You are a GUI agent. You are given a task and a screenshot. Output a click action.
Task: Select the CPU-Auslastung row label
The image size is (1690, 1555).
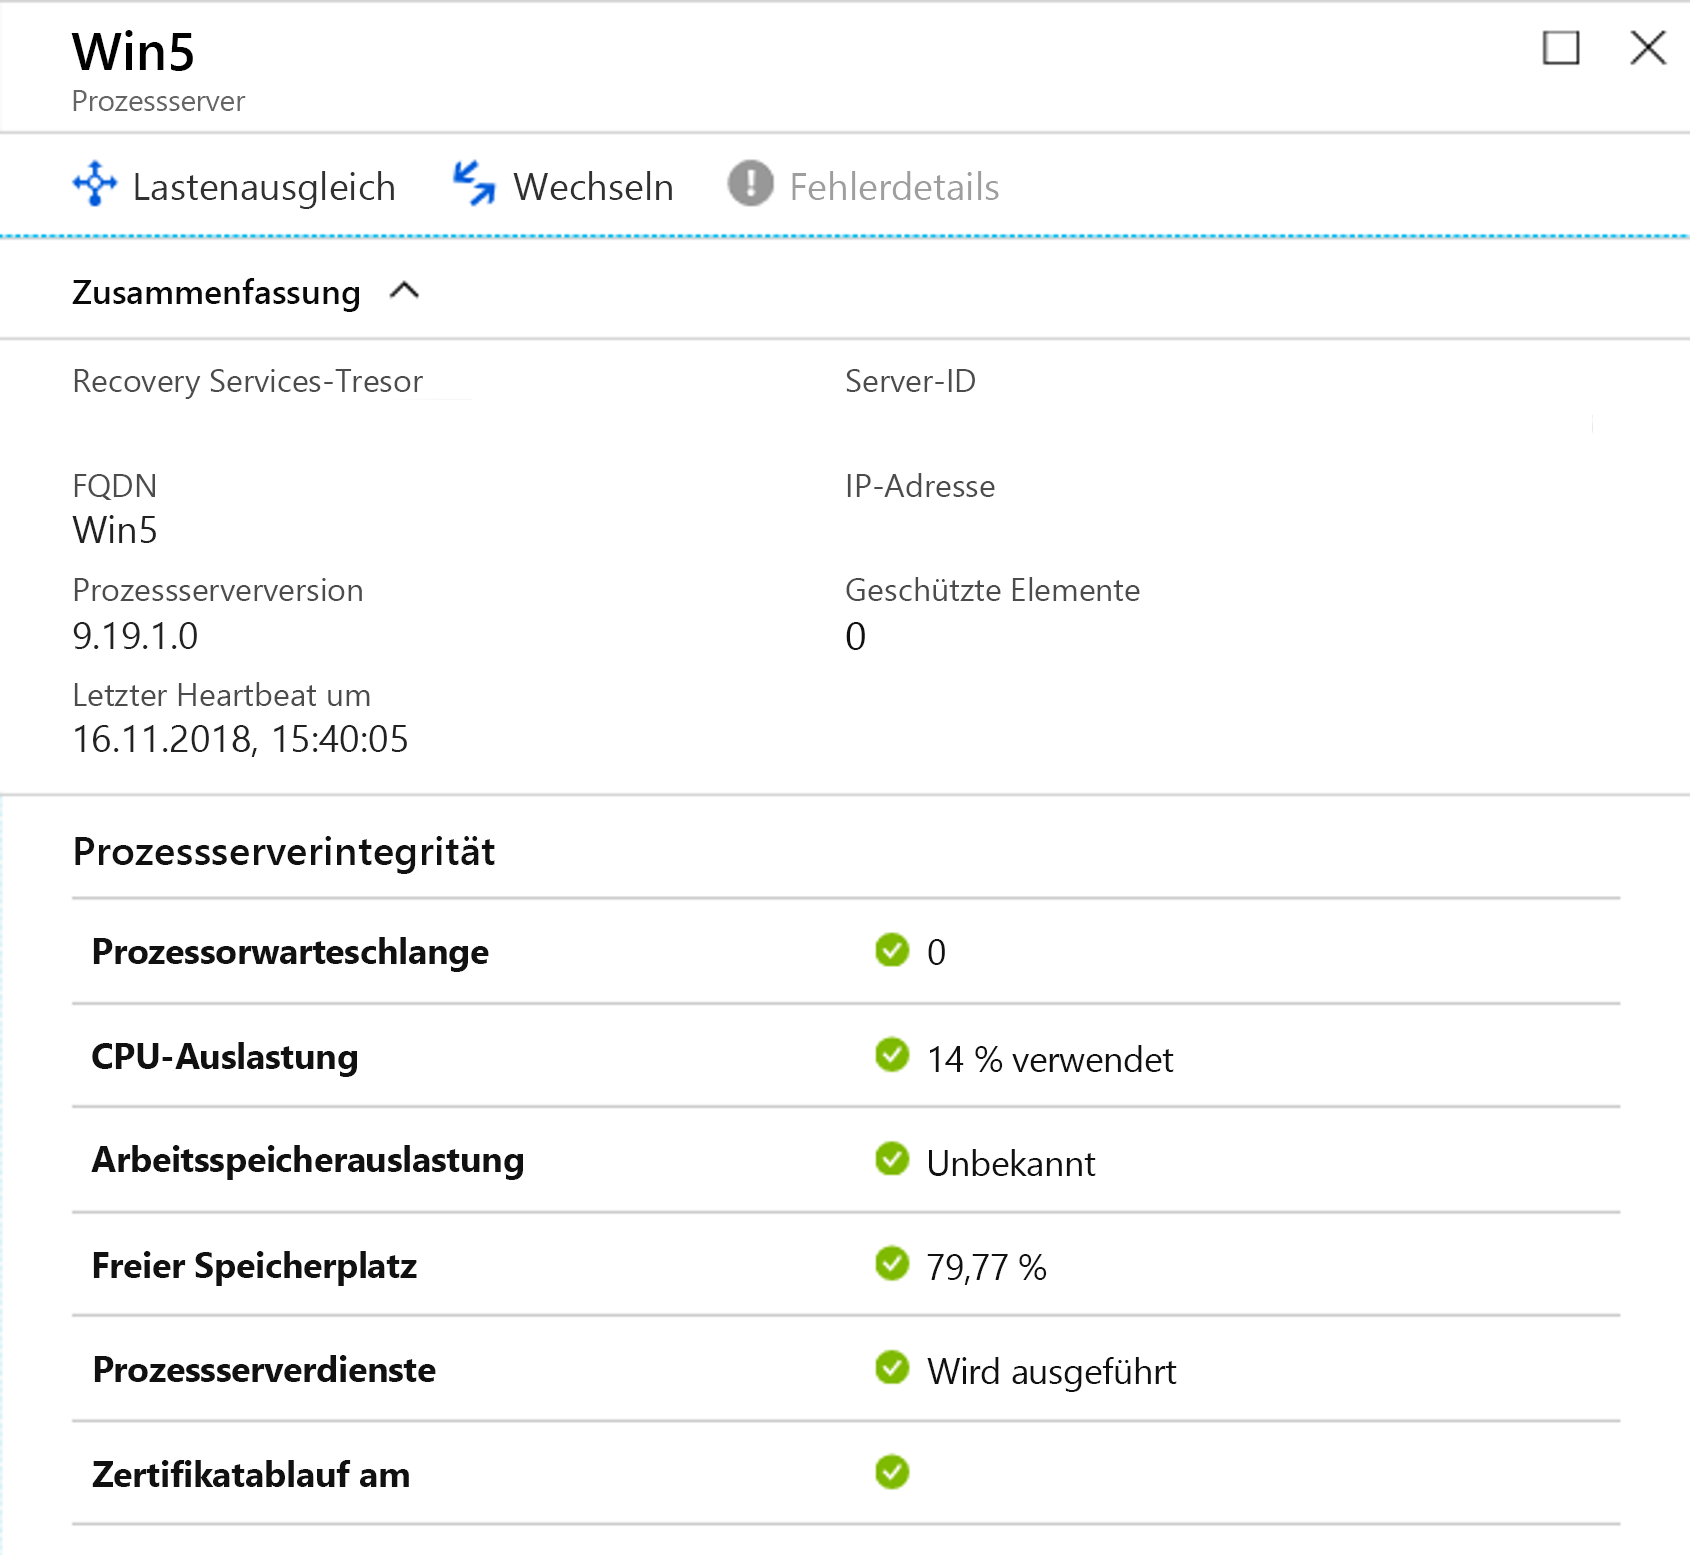[225, 1057]
